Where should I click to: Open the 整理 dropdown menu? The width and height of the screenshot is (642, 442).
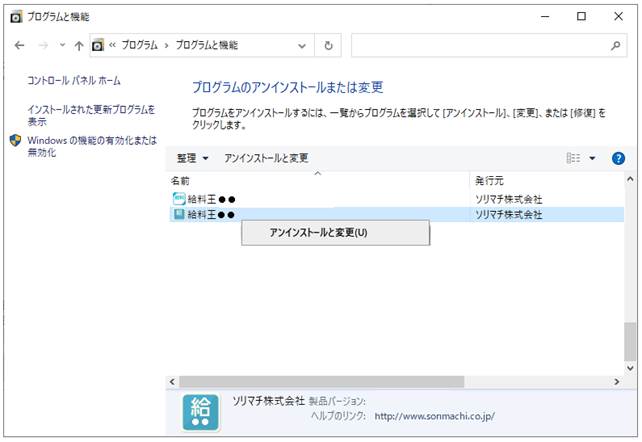tap(192, 158)
